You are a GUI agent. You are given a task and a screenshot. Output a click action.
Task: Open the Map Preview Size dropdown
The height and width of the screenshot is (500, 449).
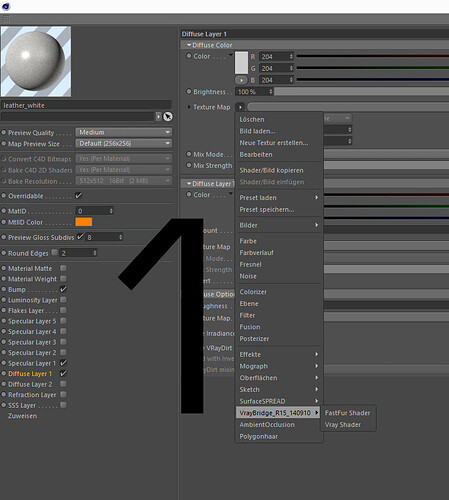(124, 143)
